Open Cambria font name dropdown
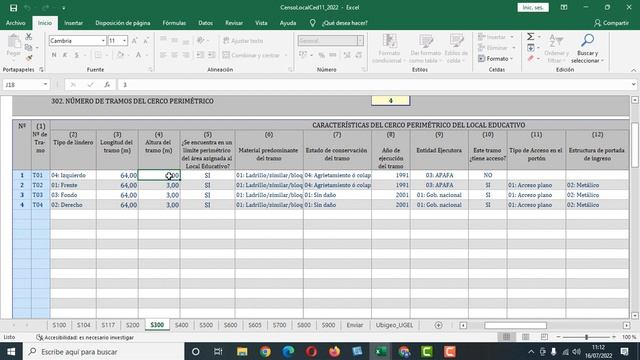Image resolution: width=640 pixels, height=360 pixels. pos(103,41)
